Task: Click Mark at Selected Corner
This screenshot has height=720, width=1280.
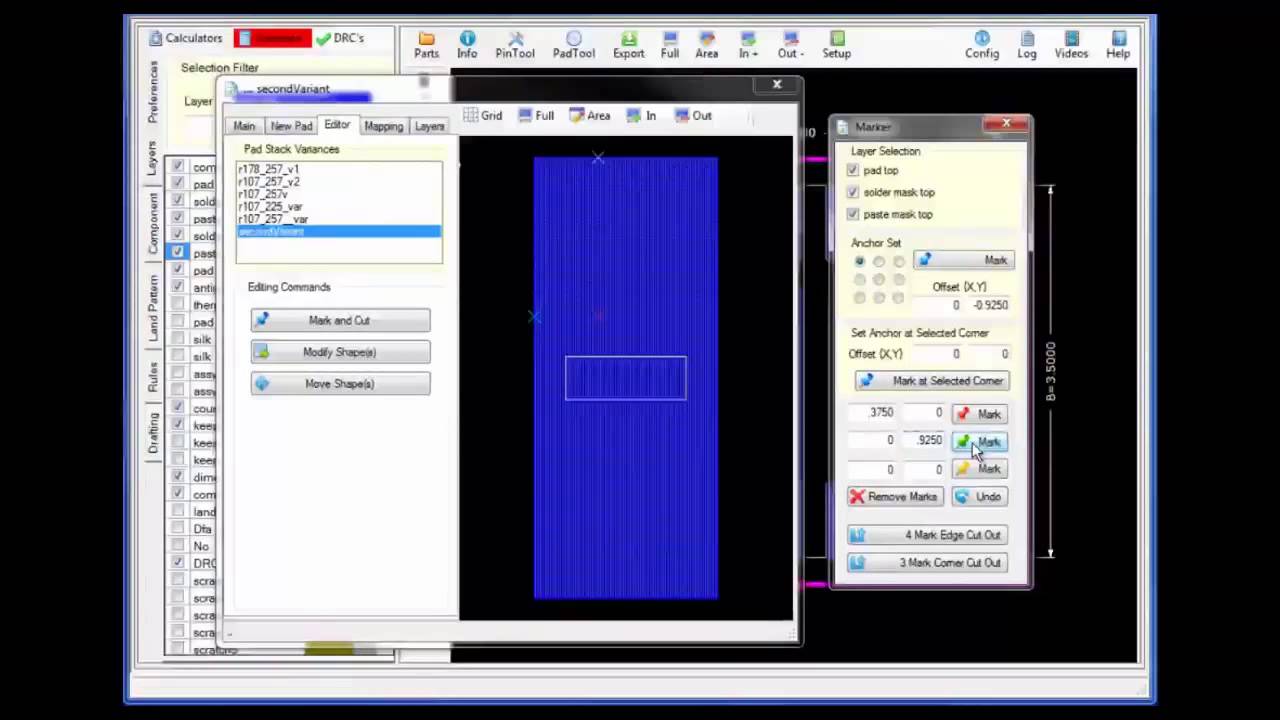Action: 931,381
